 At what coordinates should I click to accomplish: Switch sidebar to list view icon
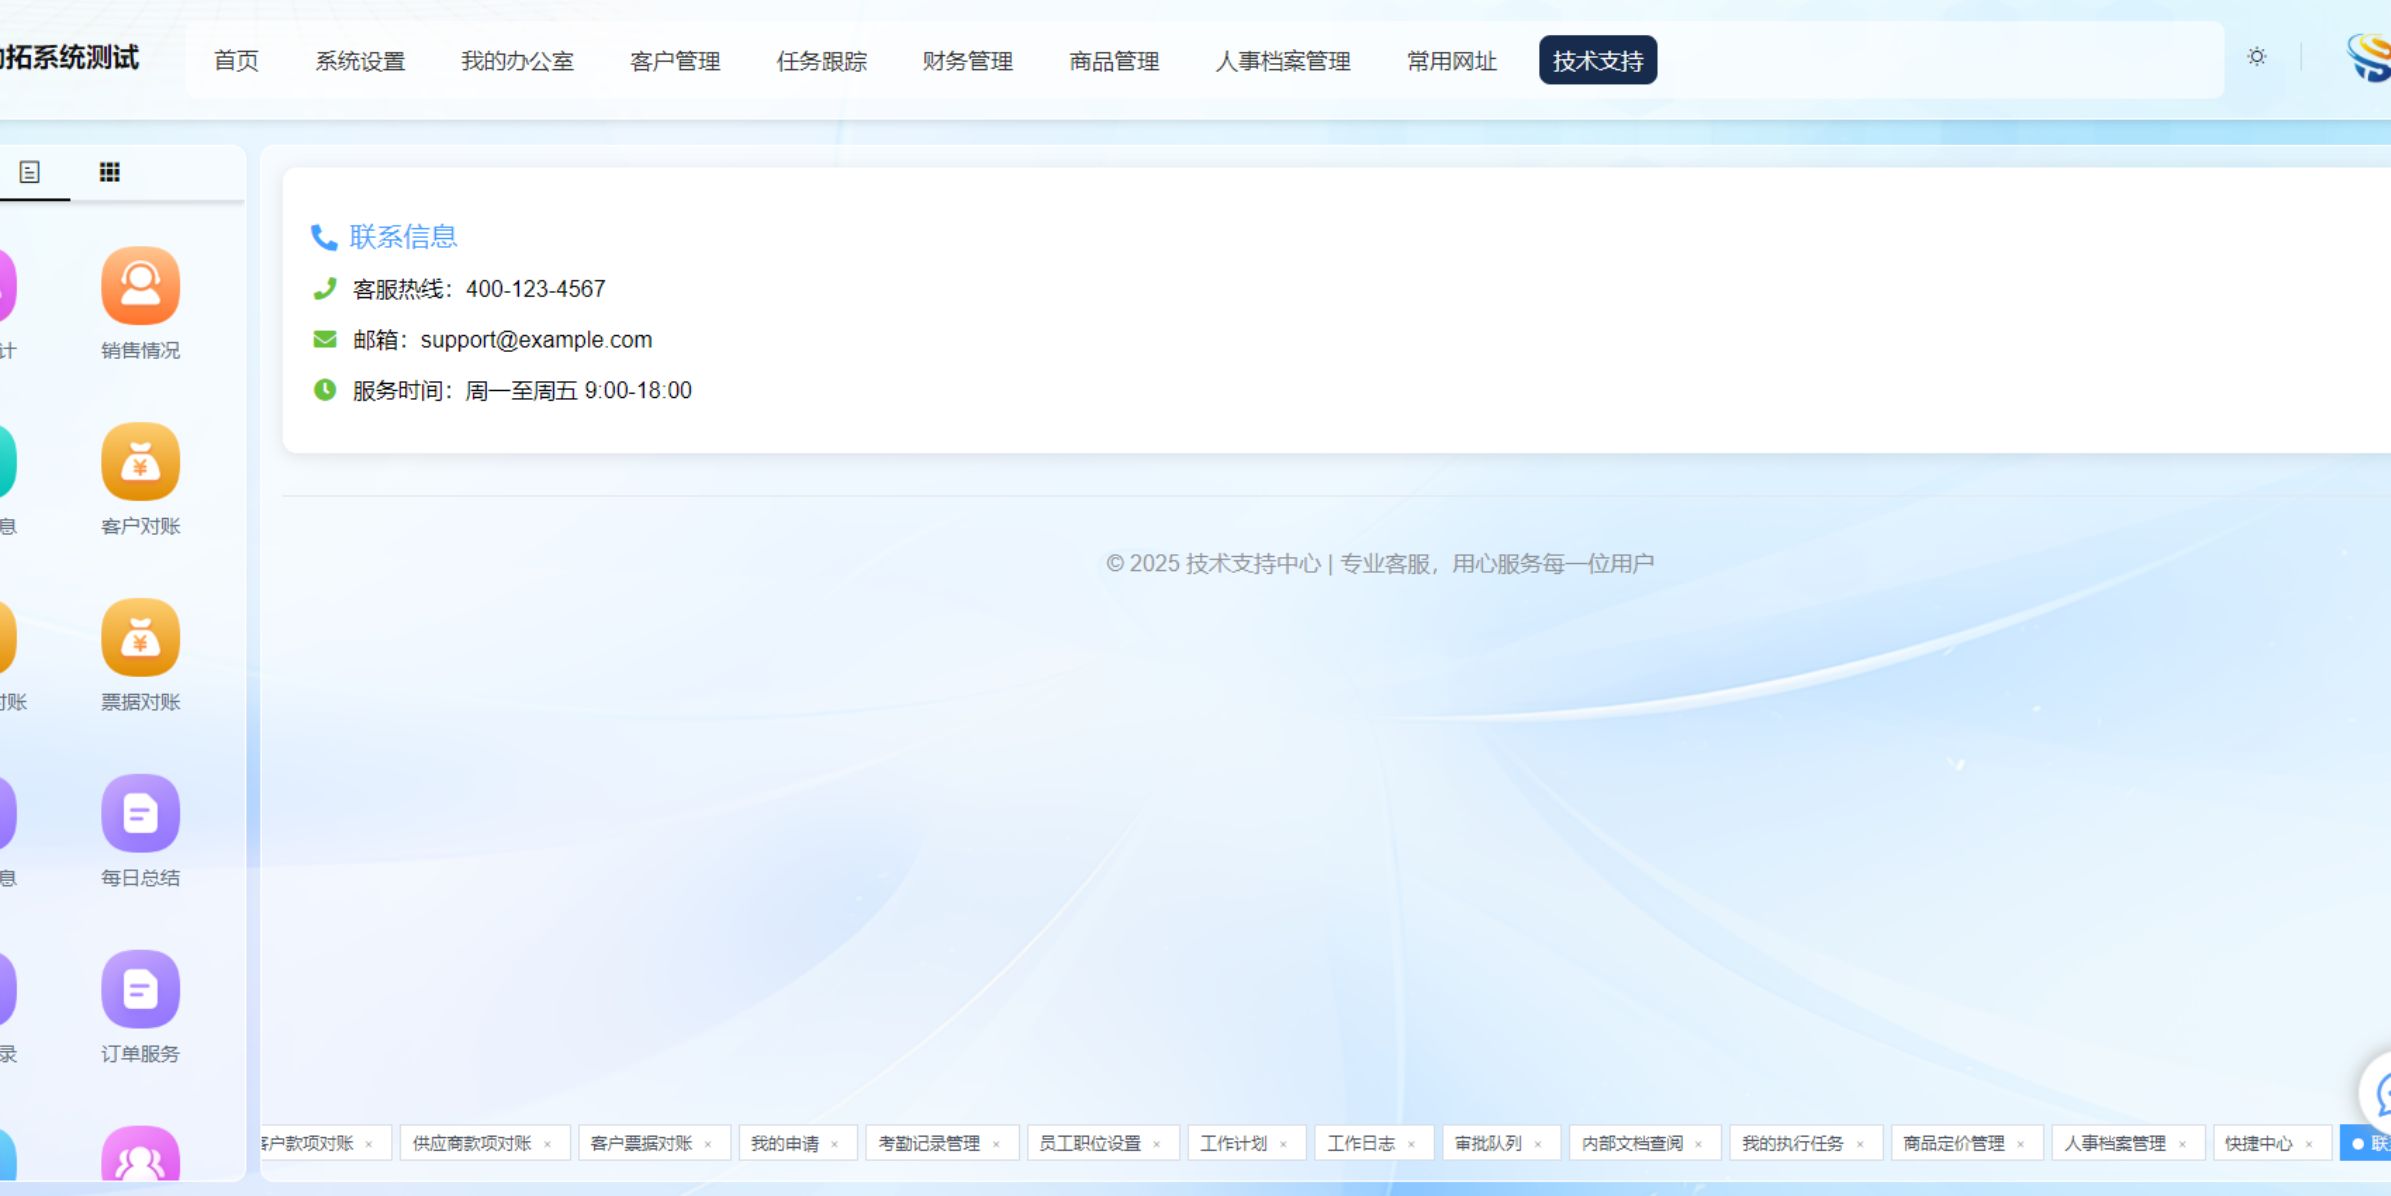30,172
